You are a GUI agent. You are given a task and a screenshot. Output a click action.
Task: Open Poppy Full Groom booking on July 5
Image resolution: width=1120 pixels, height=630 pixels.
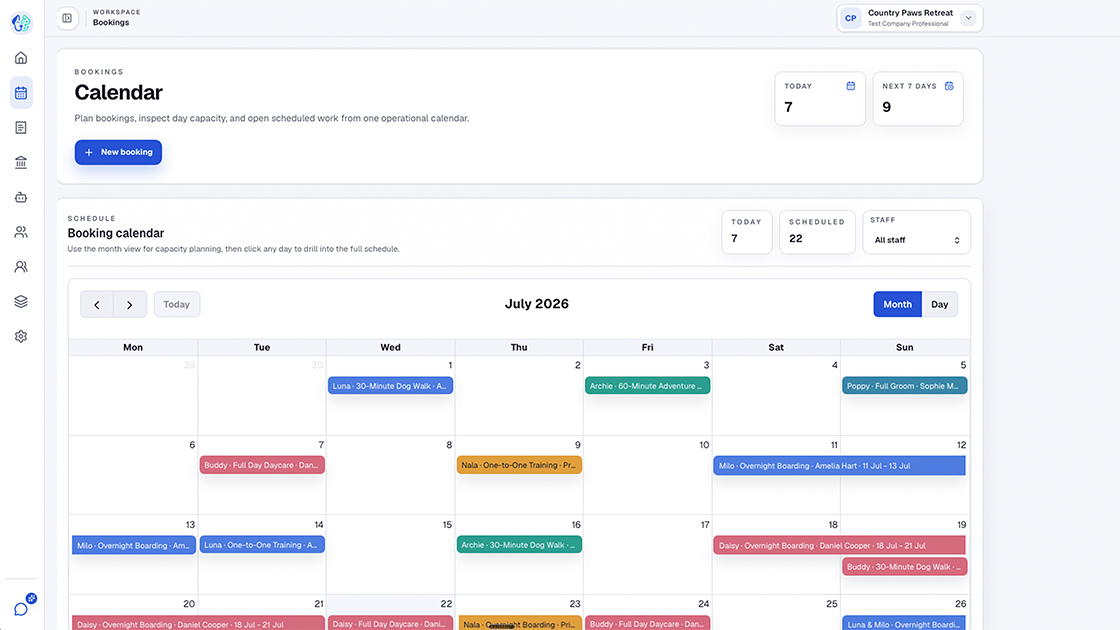coord(904,386)
